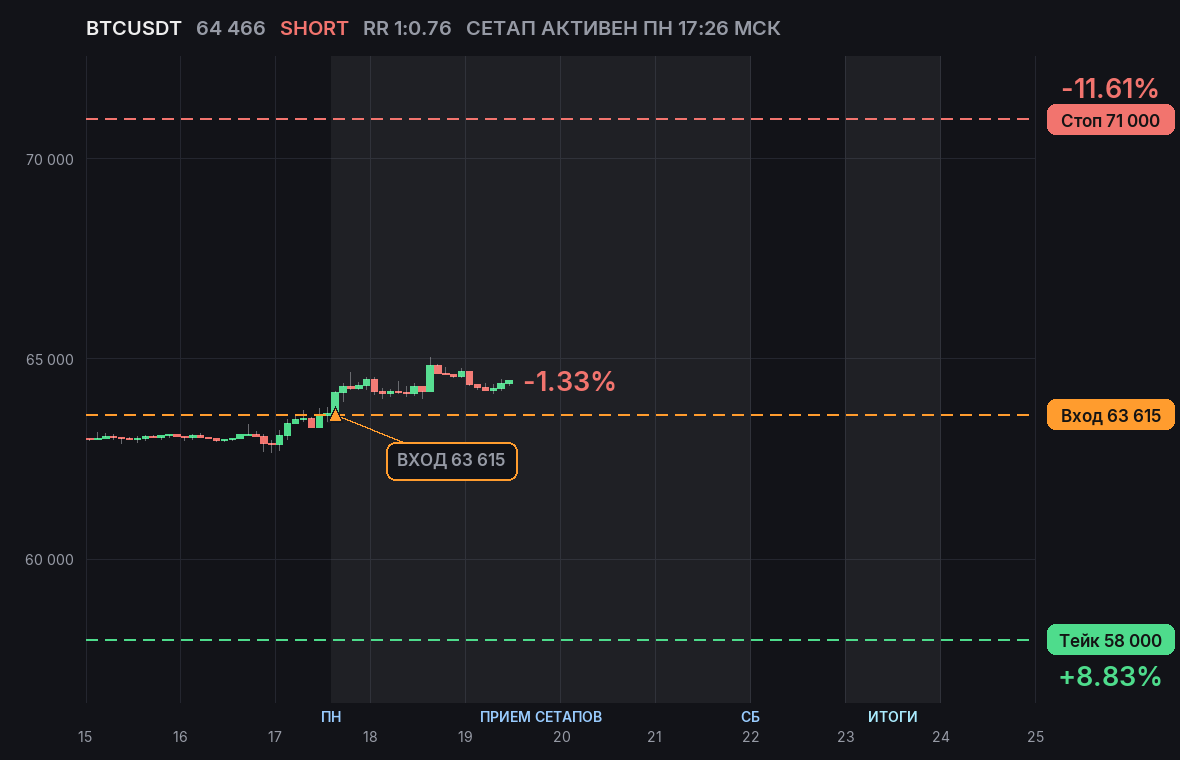Click the Тейк 58 000 green label
This screenshot has width=1180, height=760.
[1110, 640]
